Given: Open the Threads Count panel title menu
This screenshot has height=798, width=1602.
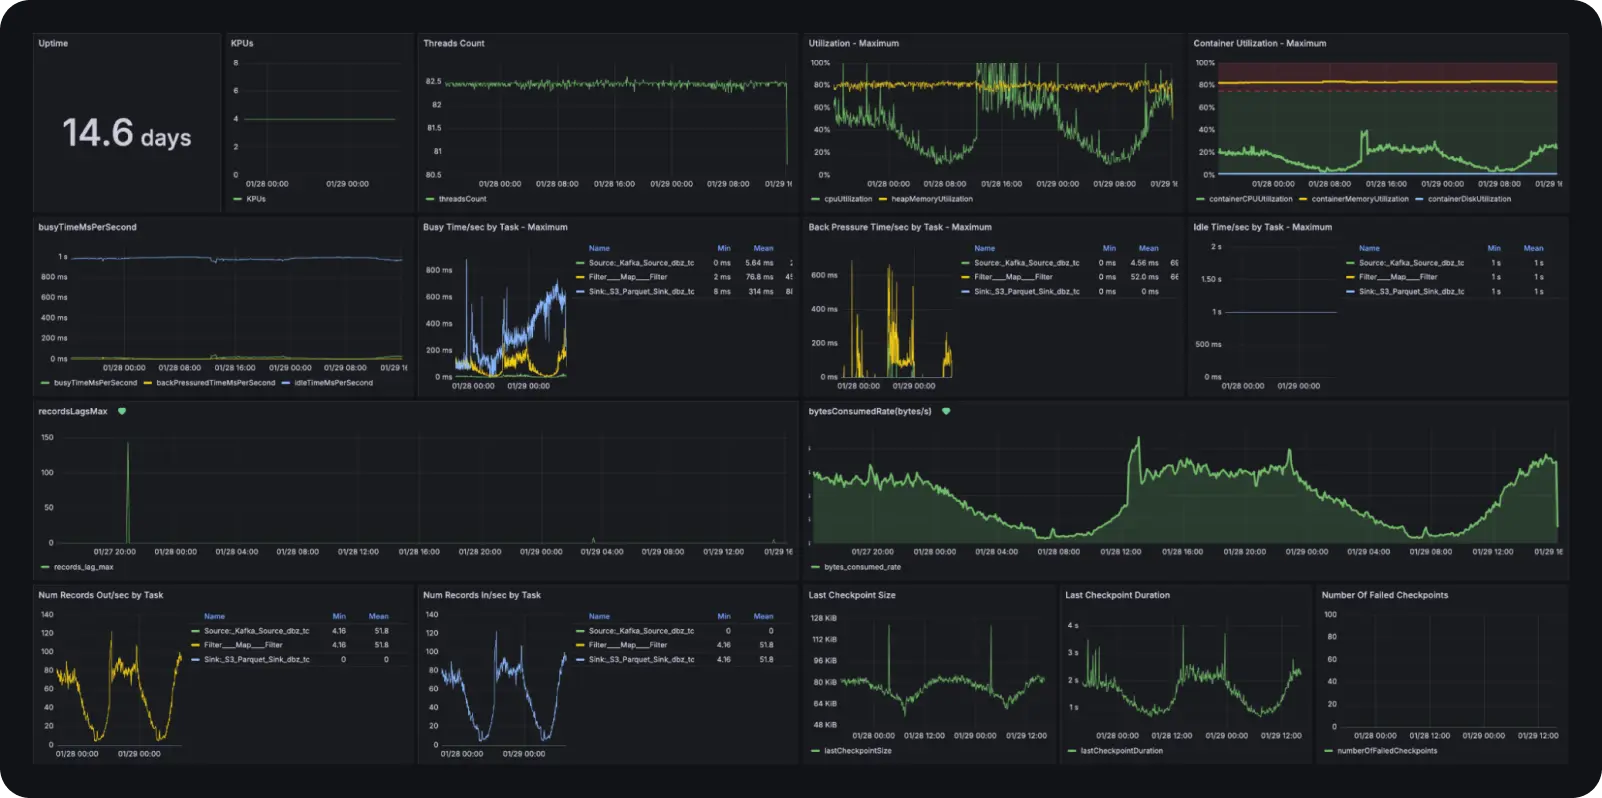Looking at the screenshot, I should [453, 43].
